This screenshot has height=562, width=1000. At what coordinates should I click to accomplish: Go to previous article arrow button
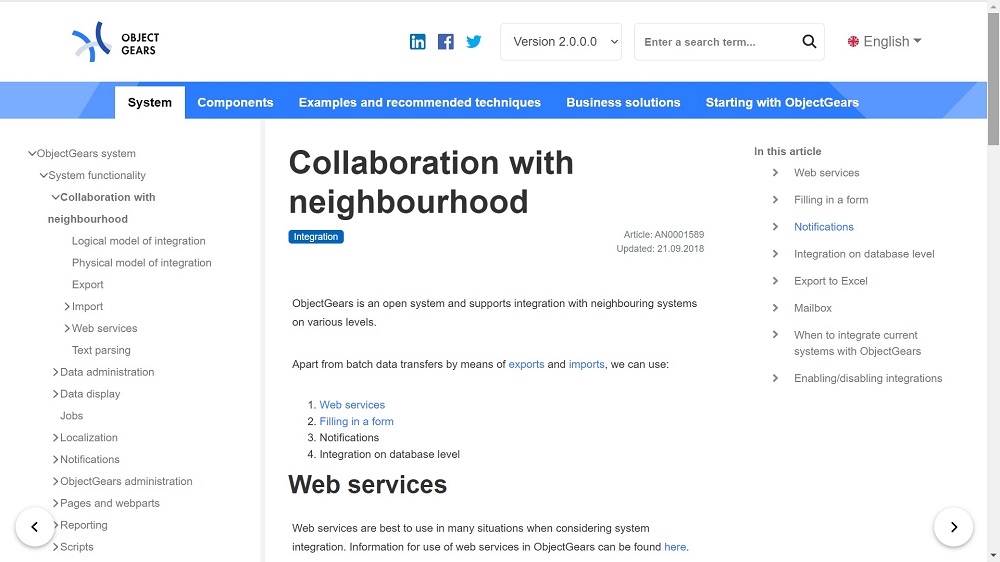point(35,527)
